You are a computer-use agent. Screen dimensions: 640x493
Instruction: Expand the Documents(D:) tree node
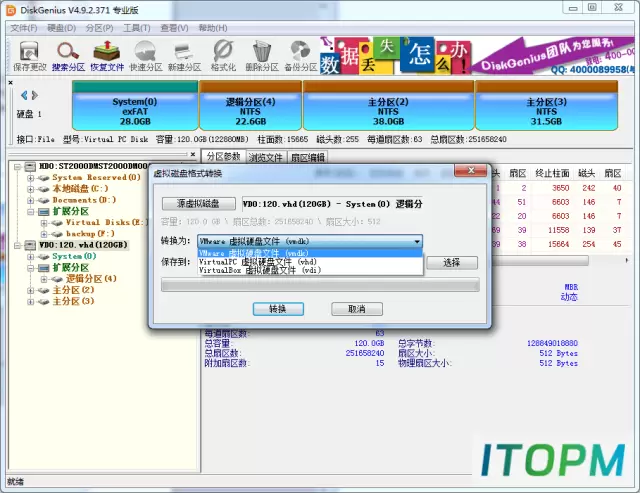pyautogui.click(x=30, y=200)
